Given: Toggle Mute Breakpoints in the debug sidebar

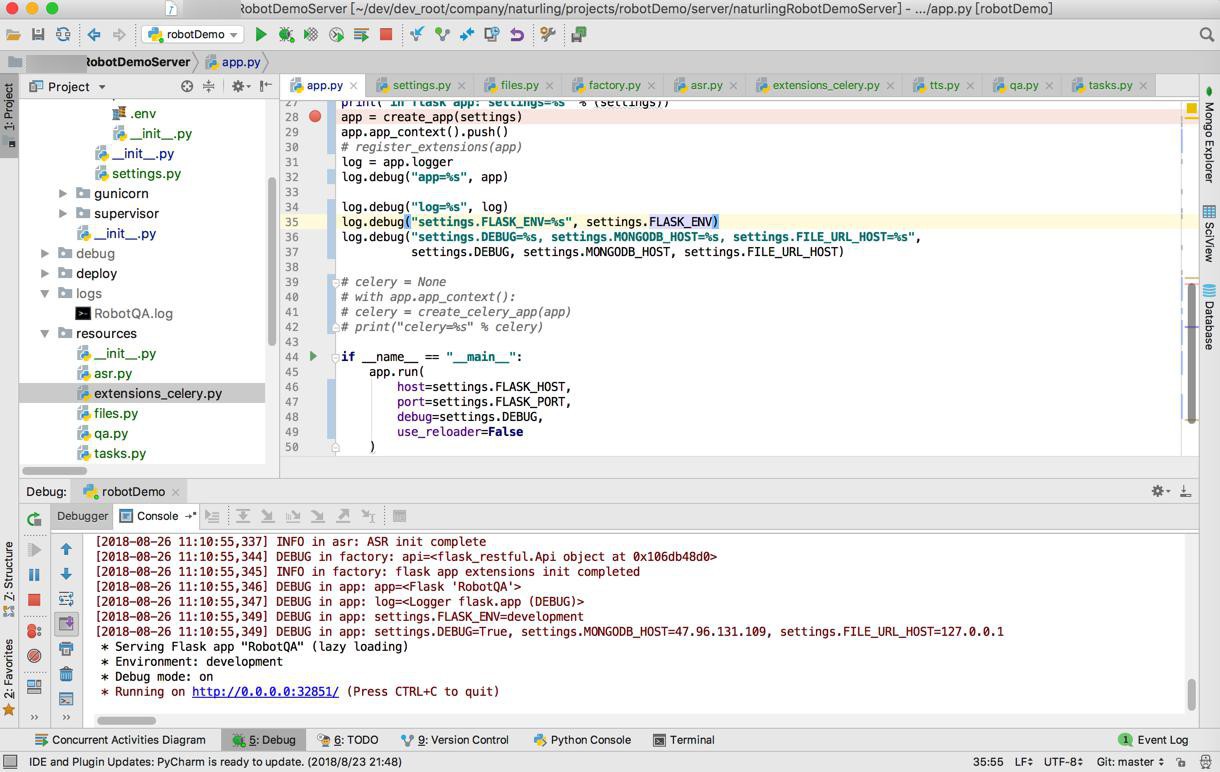Looking at the screenshot, I should (34, 656).
